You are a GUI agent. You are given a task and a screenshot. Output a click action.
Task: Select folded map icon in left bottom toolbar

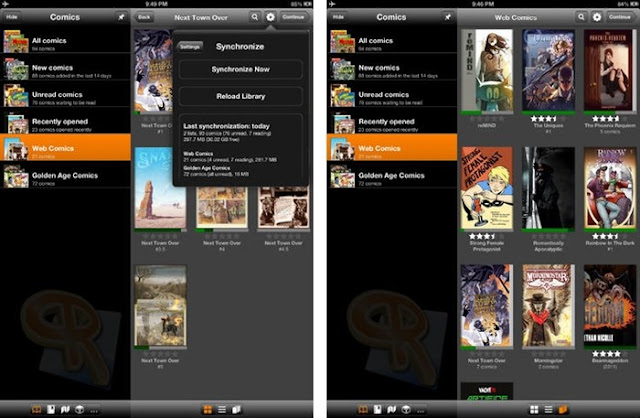pyautogui.click(x=65, y=409)
